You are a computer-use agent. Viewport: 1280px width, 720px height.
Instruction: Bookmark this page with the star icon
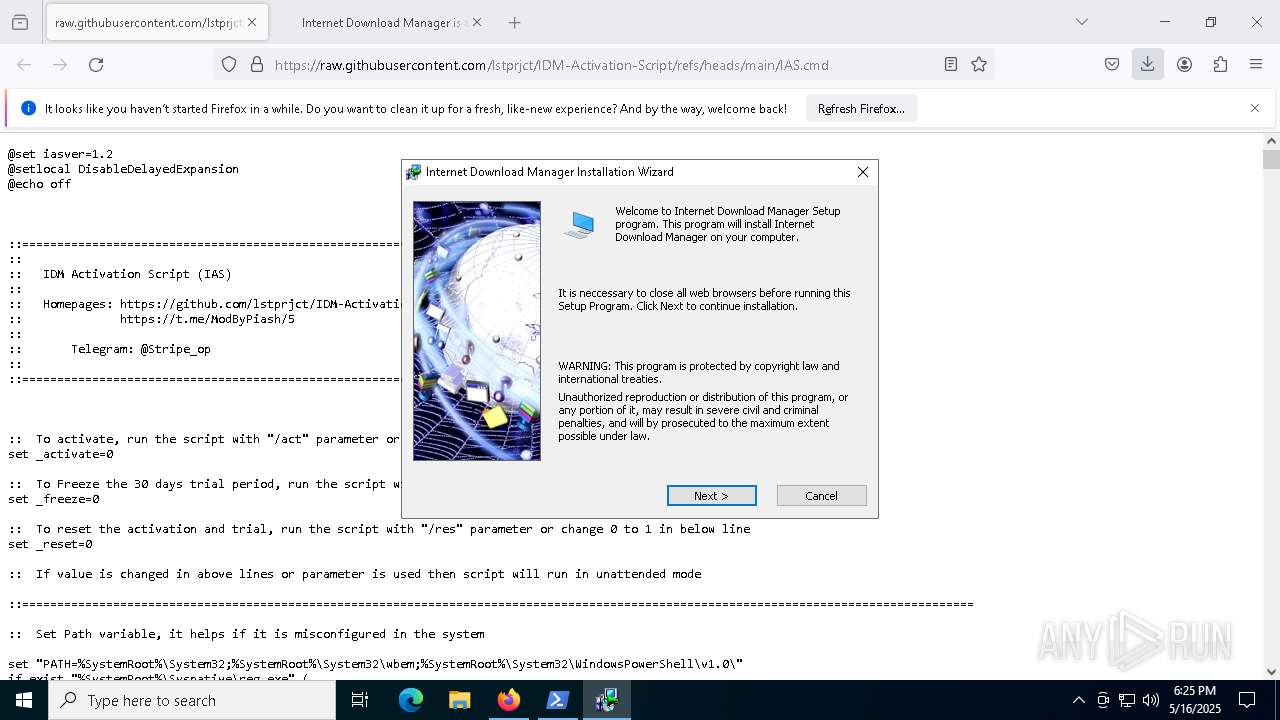[x=979, y=65]
